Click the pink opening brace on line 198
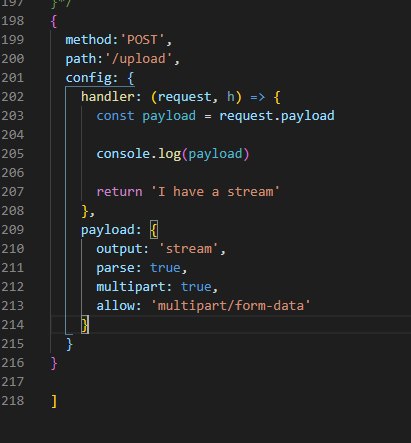This screenshot has width=411, height=443. (54, 21)
